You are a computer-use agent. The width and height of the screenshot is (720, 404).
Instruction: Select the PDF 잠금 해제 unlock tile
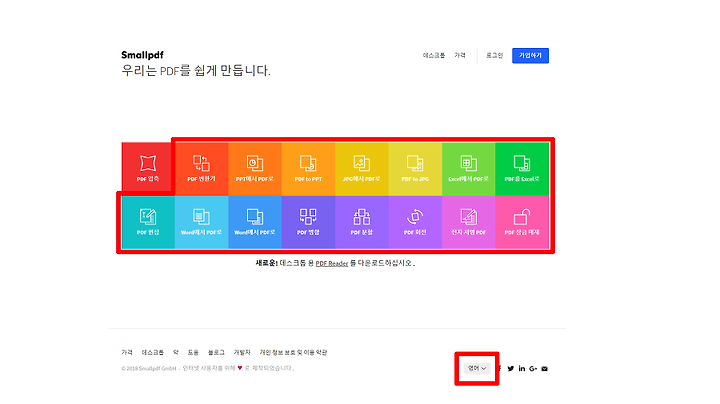coord(522,222)
